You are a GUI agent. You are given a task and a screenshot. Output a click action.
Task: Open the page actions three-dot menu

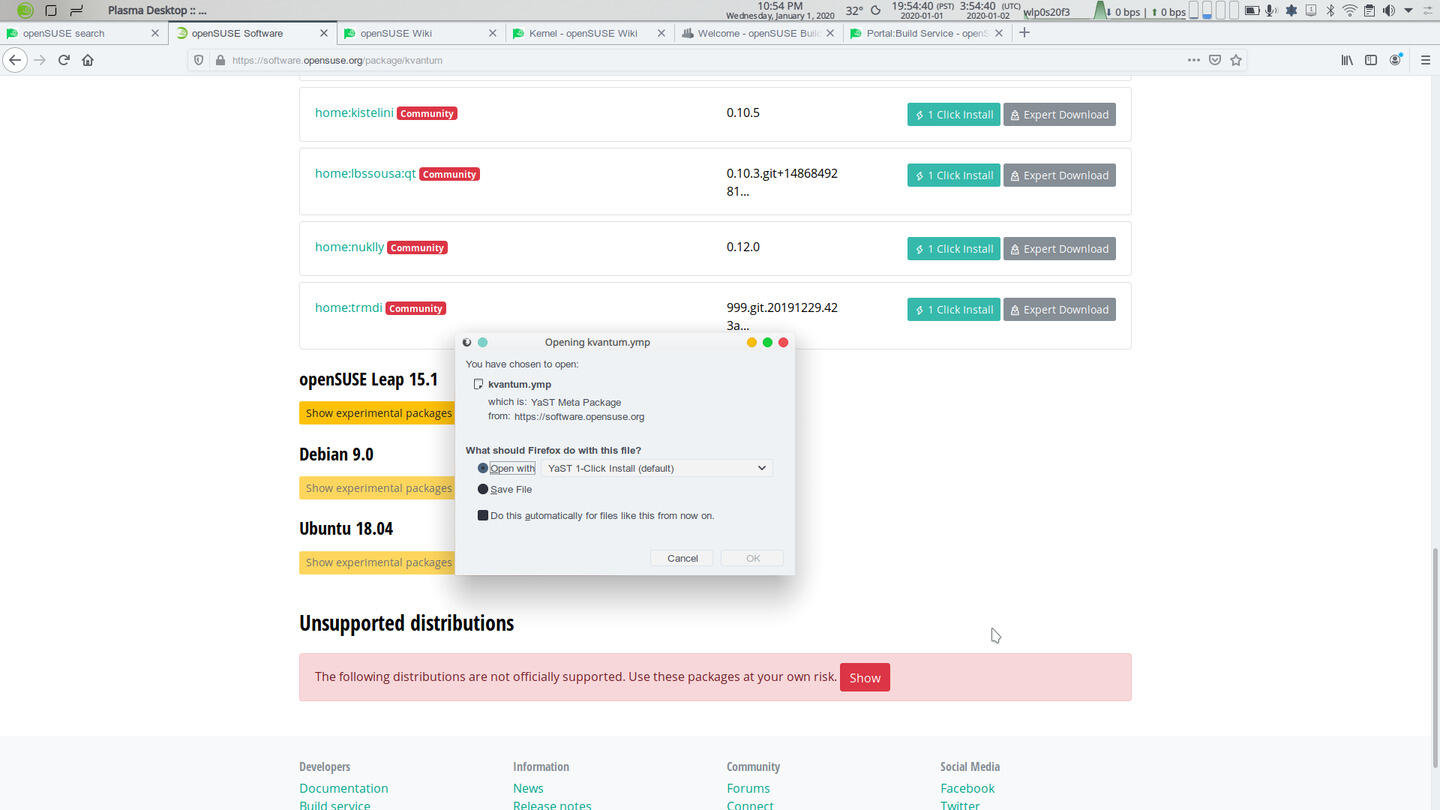(1193, 60)
